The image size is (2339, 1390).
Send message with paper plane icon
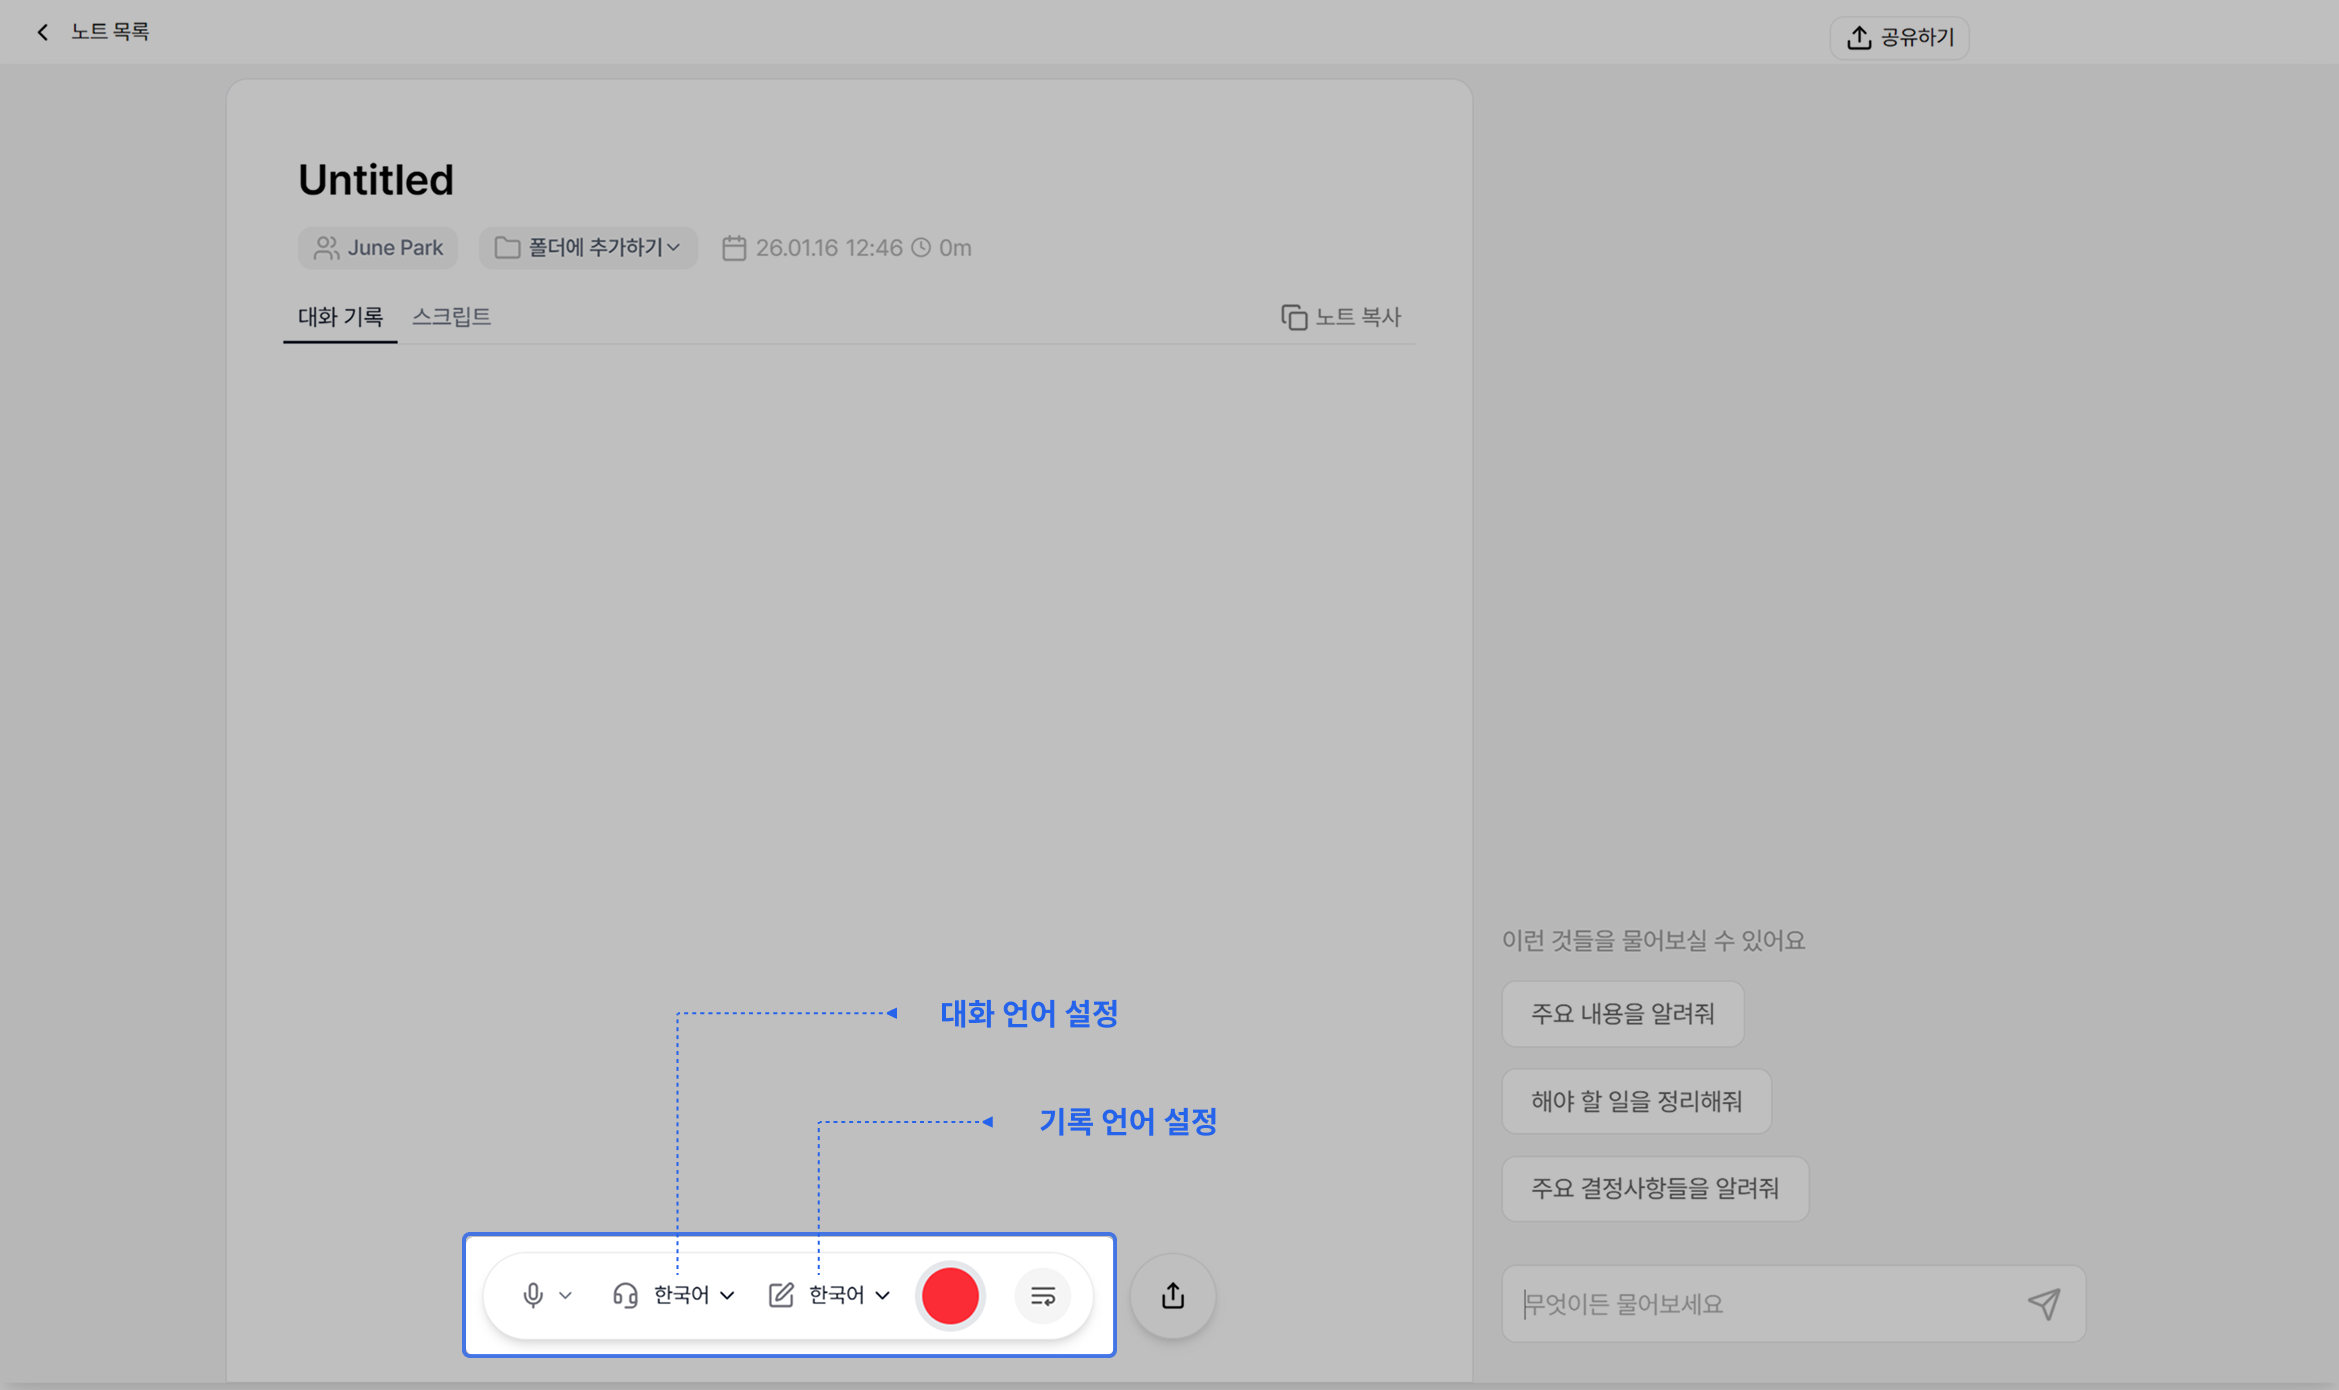point(2044,1303)
